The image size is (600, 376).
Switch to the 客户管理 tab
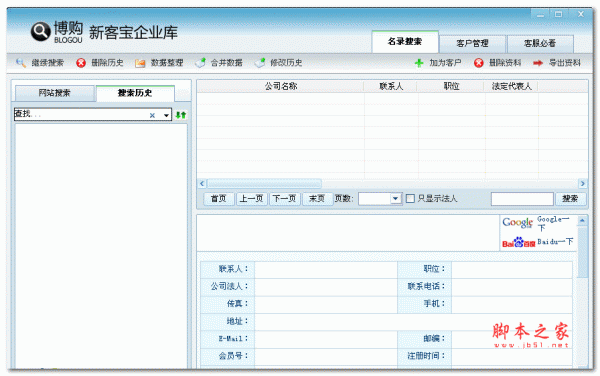[x=472, y=44]
